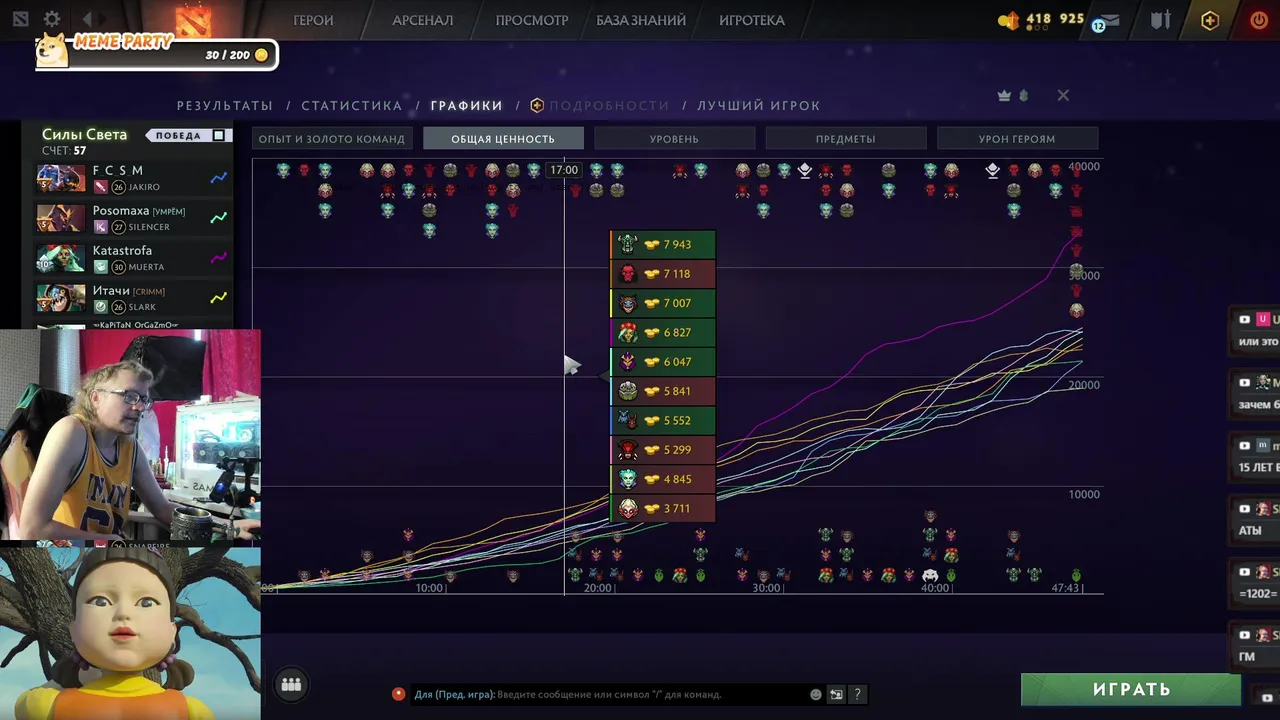Viewport: 1280px width, 720px height.
Task: Show the ОБЩАЯ ЦЕННОСТЬ graph
Action: [503, 139]
